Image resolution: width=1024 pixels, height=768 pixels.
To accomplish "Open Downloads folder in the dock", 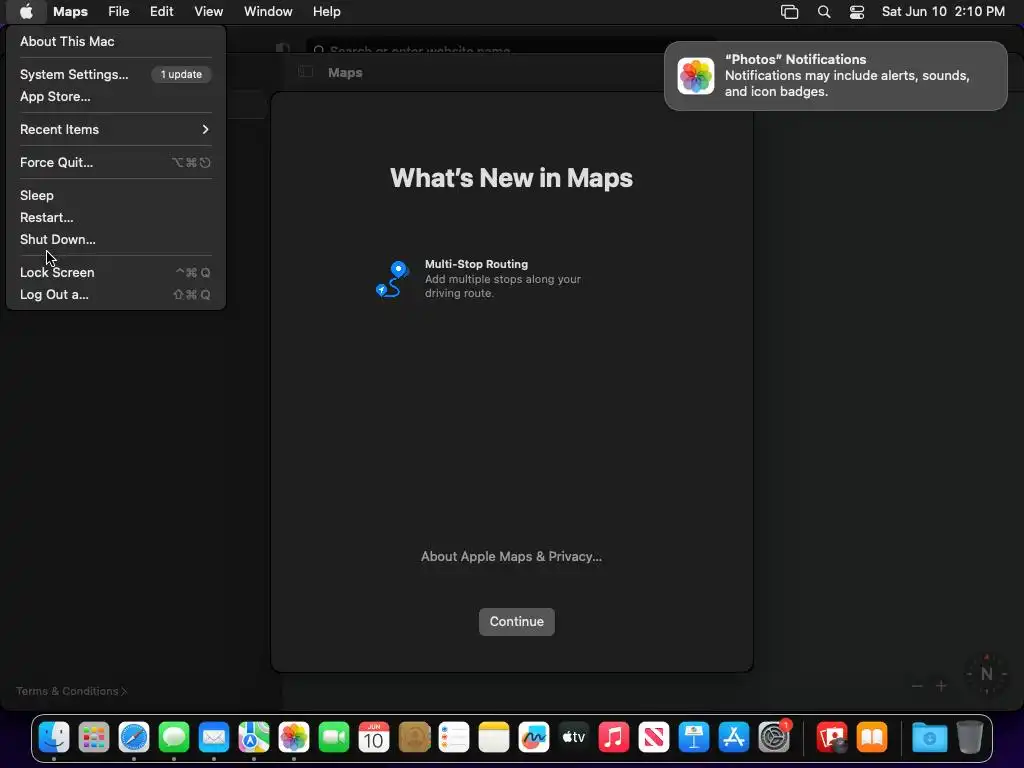I will (929, 737).
